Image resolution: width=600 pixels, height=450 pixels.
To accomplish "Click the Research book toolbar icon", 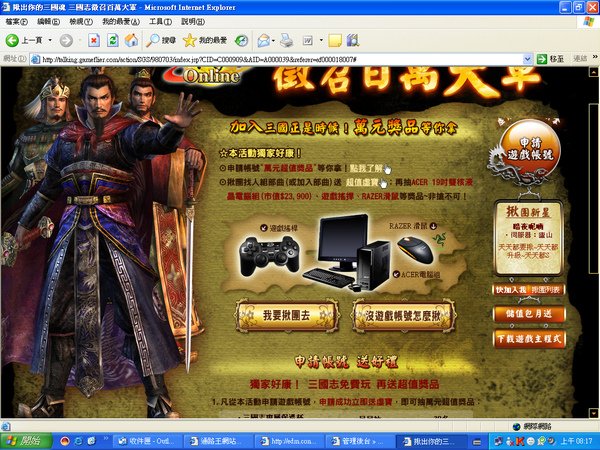I will (353, 40).
